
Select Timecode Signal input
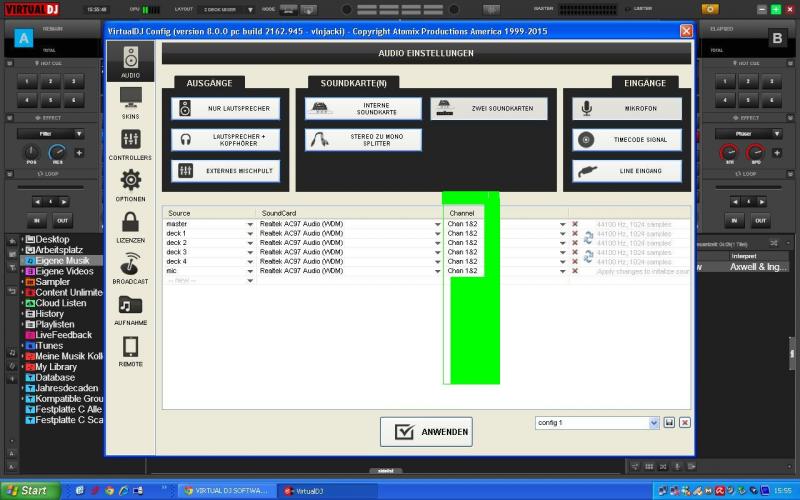tap(627, 140)
